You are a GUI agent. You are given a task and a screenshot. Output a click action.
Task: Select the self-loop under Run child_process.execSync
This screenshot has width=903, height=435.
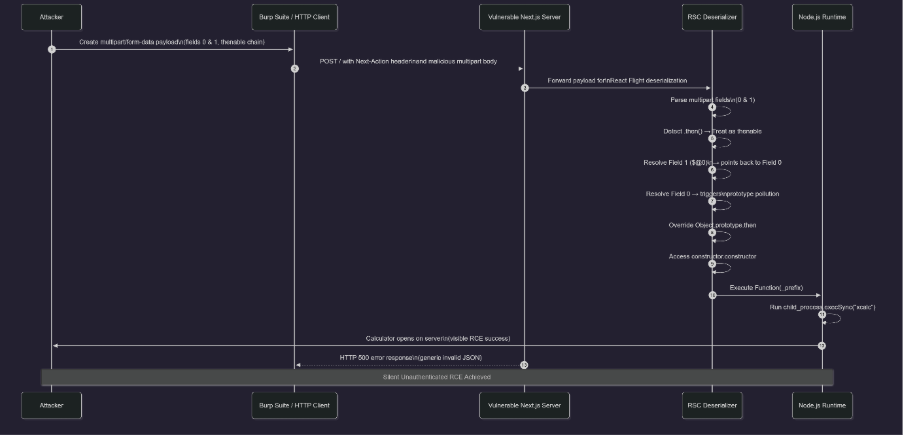pos(832,317)
